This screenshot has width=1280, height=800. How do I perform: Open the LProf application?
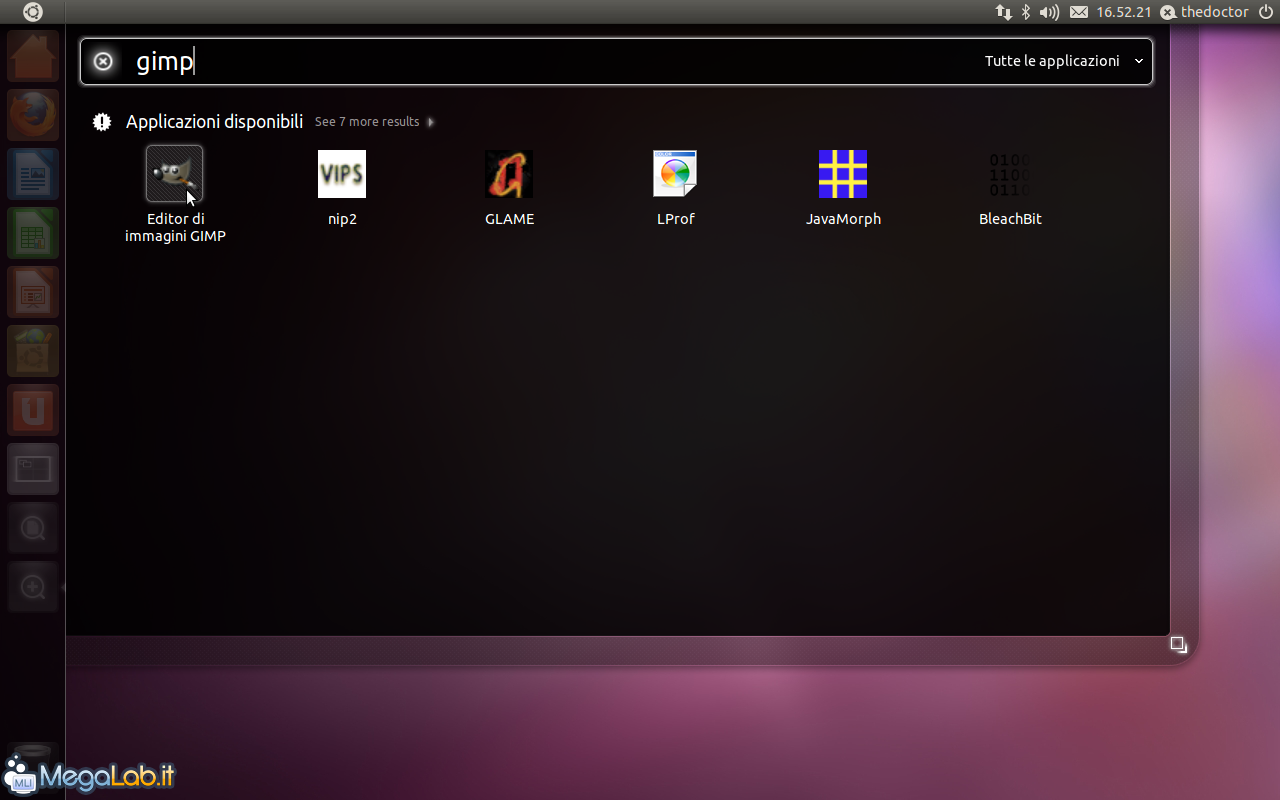tap(675, 175)
